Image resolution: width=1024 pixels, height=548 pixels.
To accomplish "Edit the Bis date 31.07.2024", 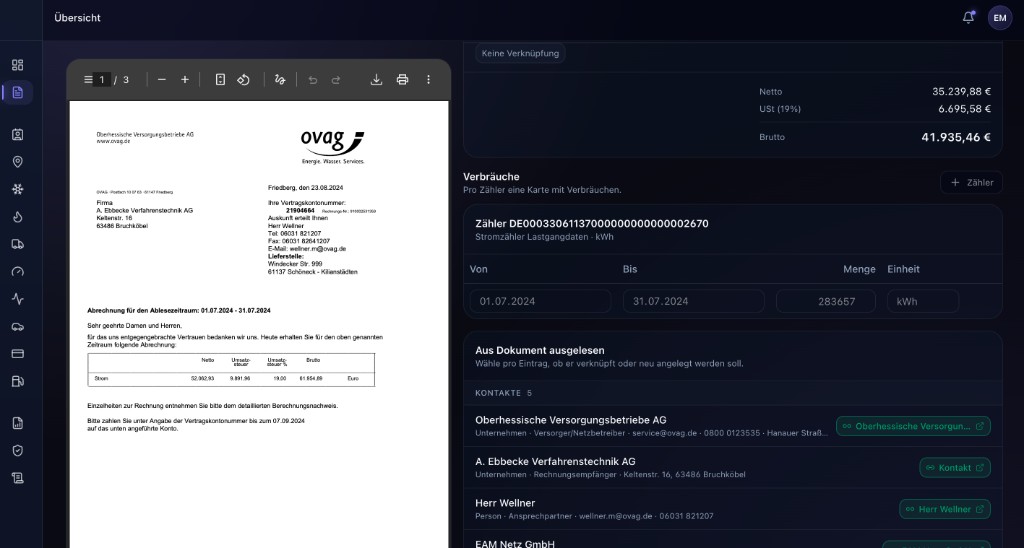I will click(x=694, y=301).
